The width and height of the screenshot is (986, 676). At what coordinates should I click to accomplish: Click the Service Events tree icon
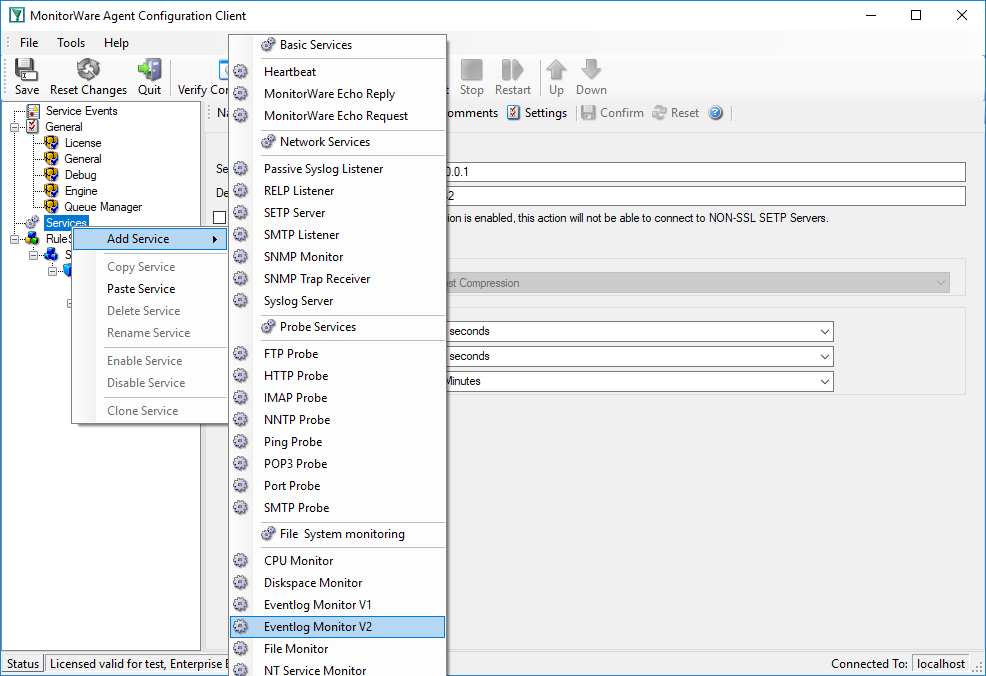[33, 111]
